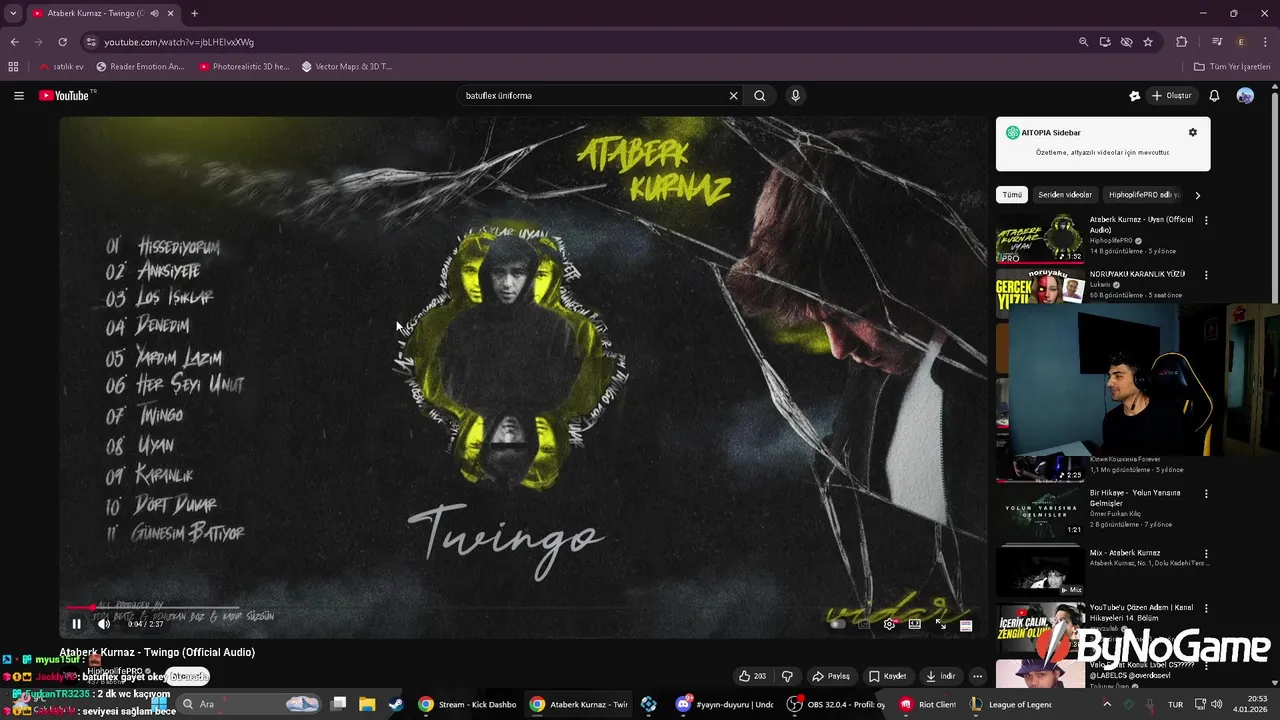Viewport: 1280px width, 720px height.
Task: Toggle autoplay switch in player
Action: [x=838, y=624]
